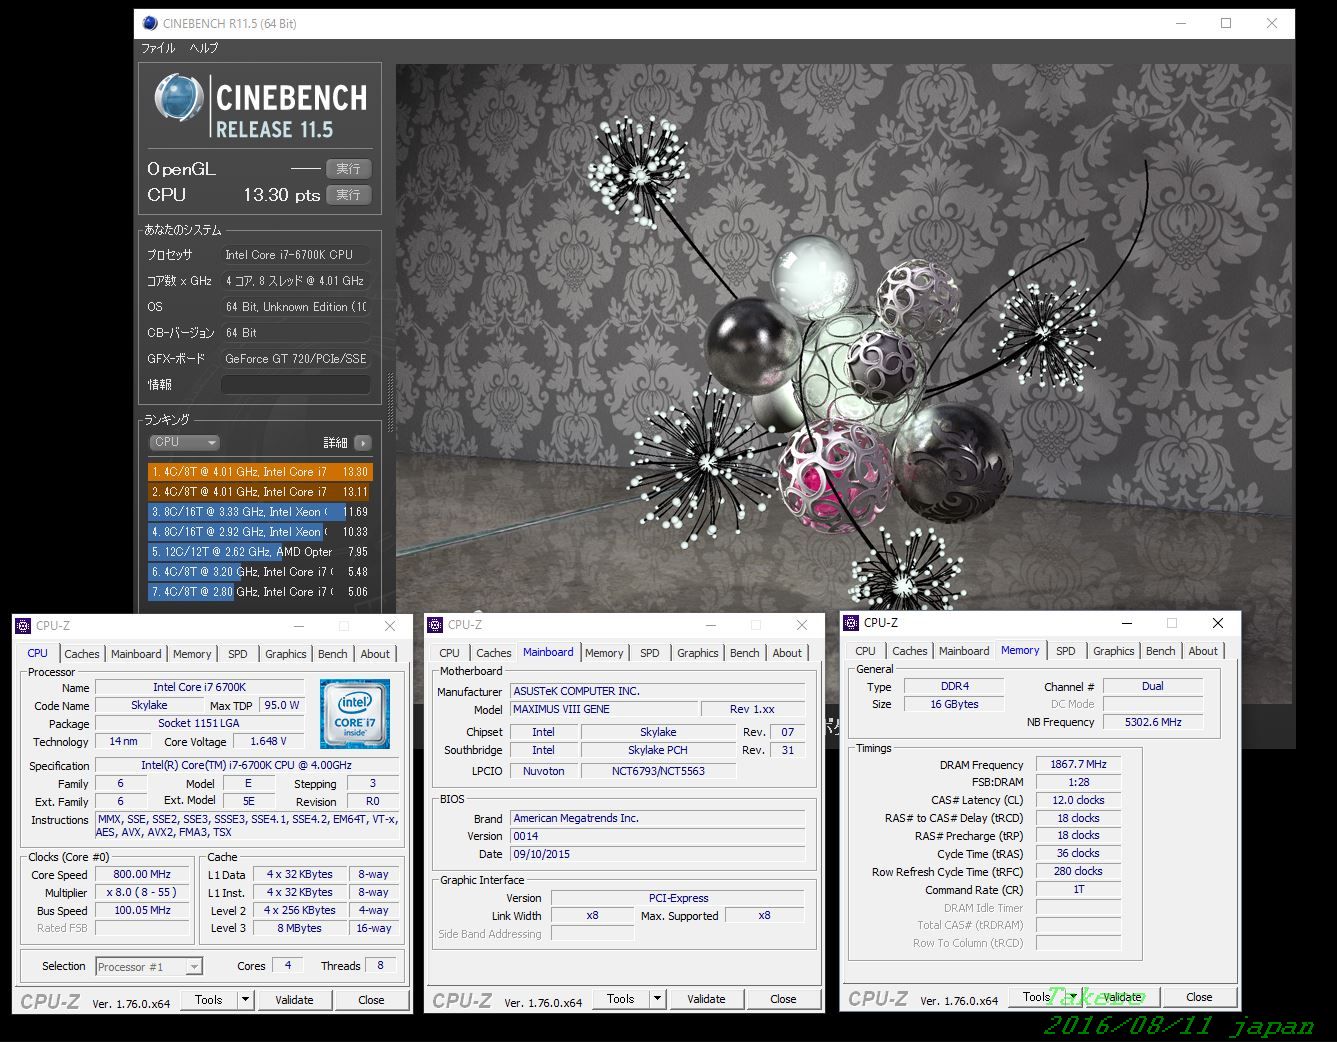Click CPU-Z icon in Memory window title
The width and height of the screenshot is (1337, 1042).
[852, 622]
